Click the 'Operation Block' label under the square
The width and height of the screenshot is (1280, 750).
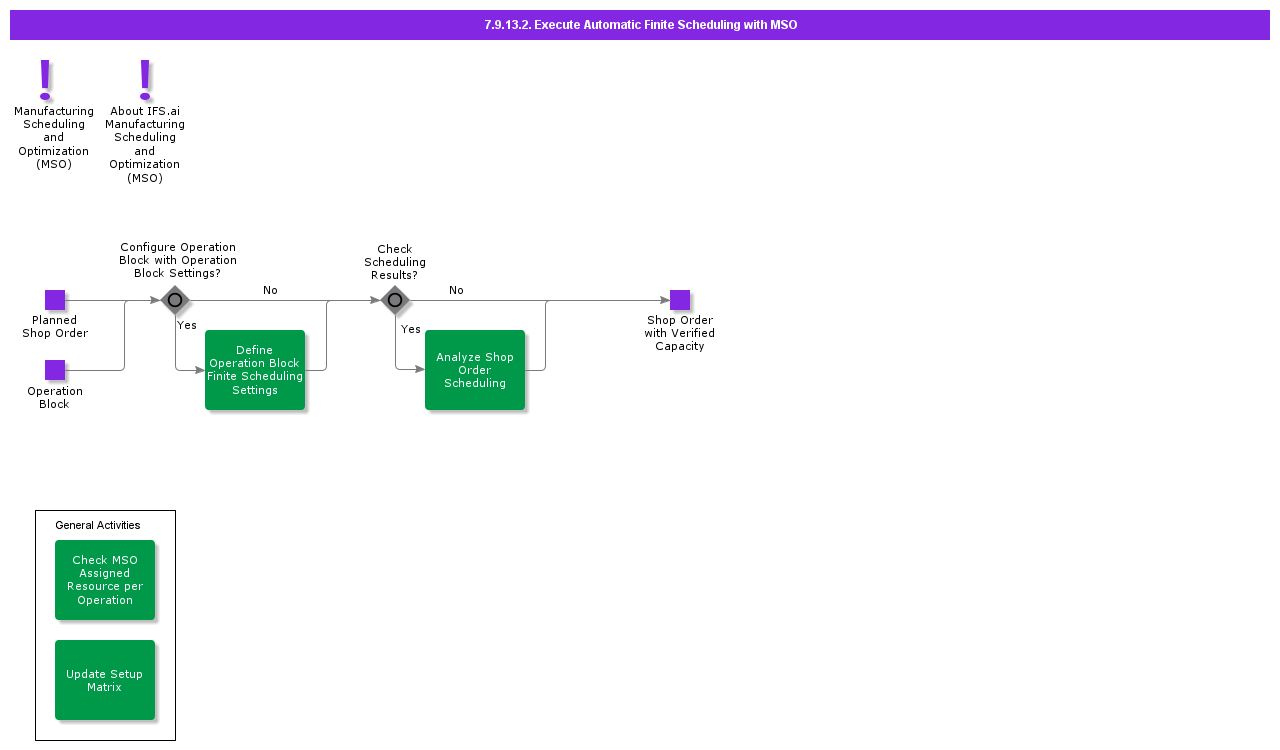click(x=55, y=398)
